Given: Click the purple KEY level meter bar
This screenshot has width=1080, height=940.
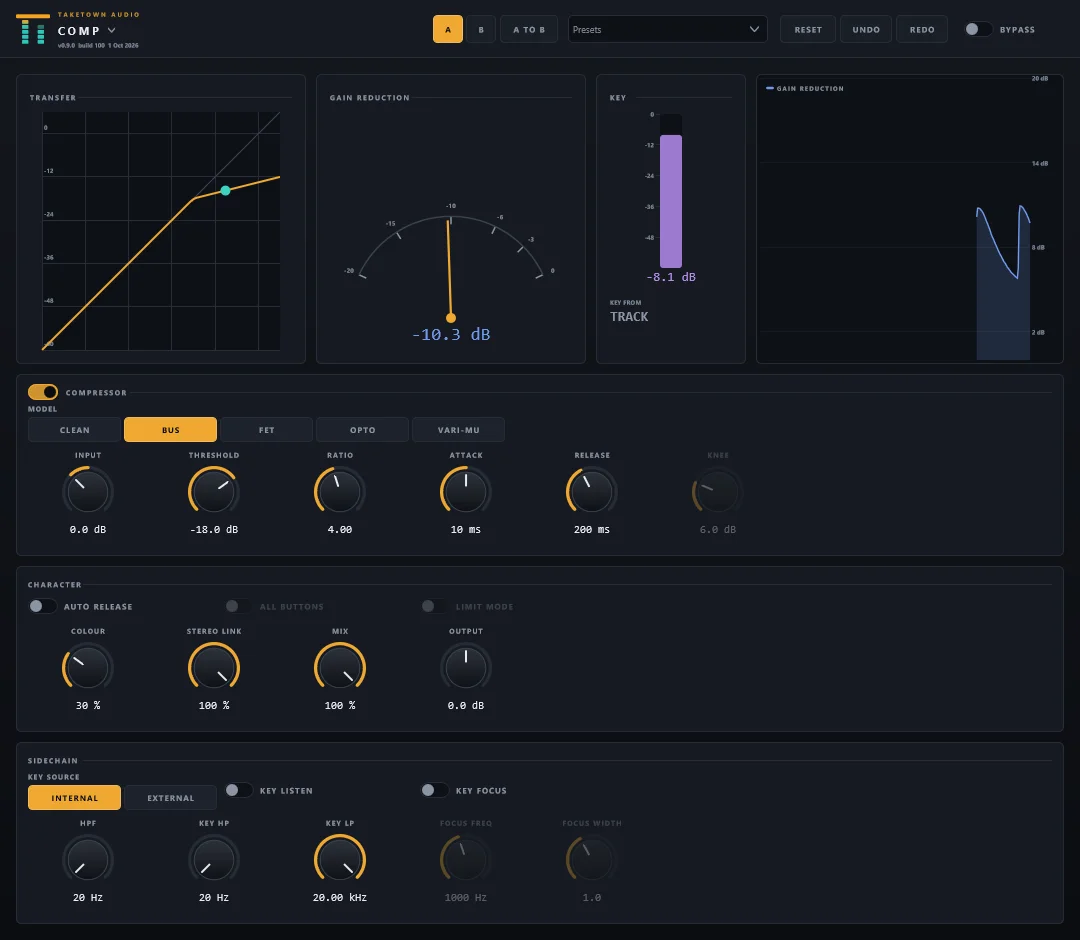Looking at the screenshot, I should [x=671, y=200].
